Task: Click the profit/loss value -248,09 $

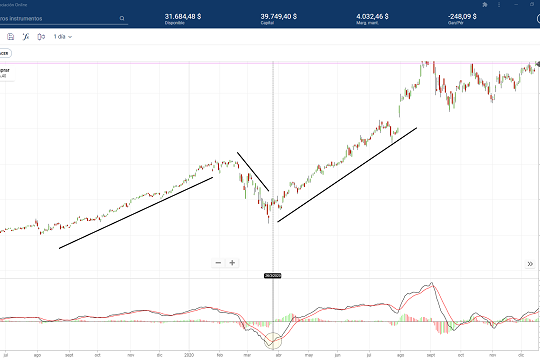Action: pos(462,17)
